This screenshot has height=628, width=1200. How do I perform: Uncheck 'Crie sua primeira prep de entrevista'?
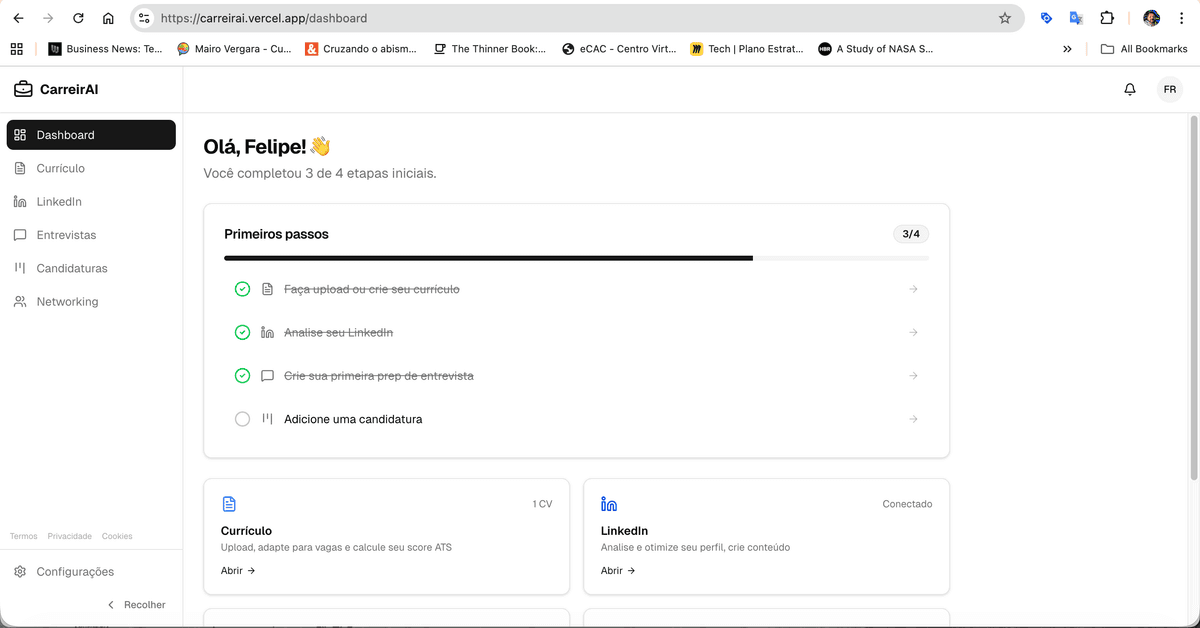click(242, 375)
